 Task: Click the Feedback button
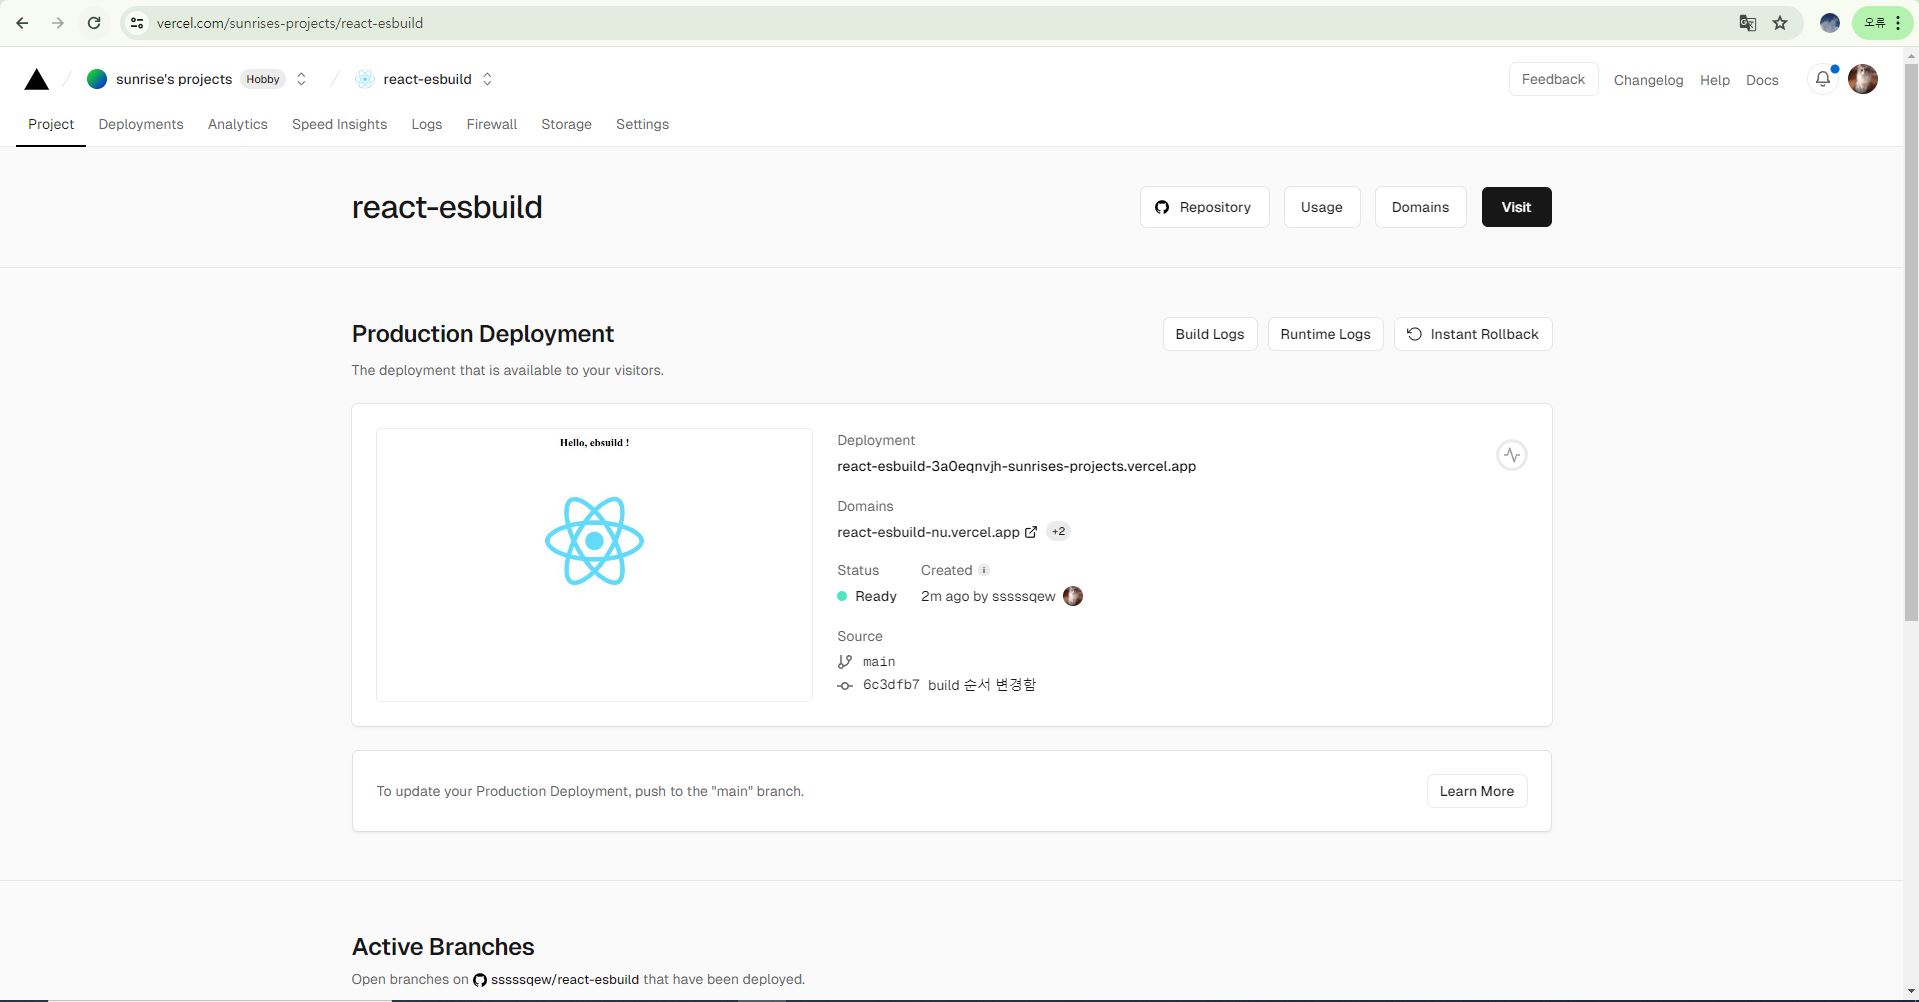click(1553, 79)
